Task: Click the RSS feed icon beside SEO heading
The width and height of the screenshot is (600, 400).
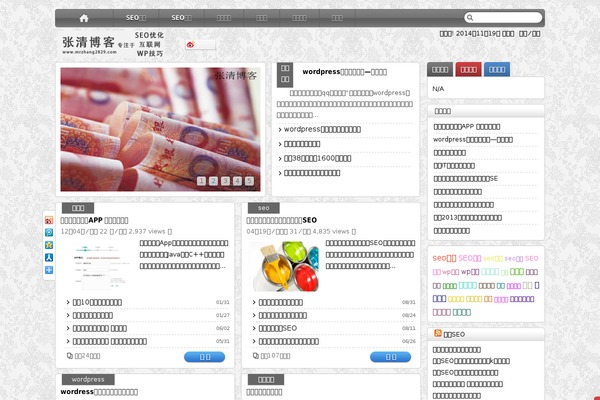Action: click(438, 333)
